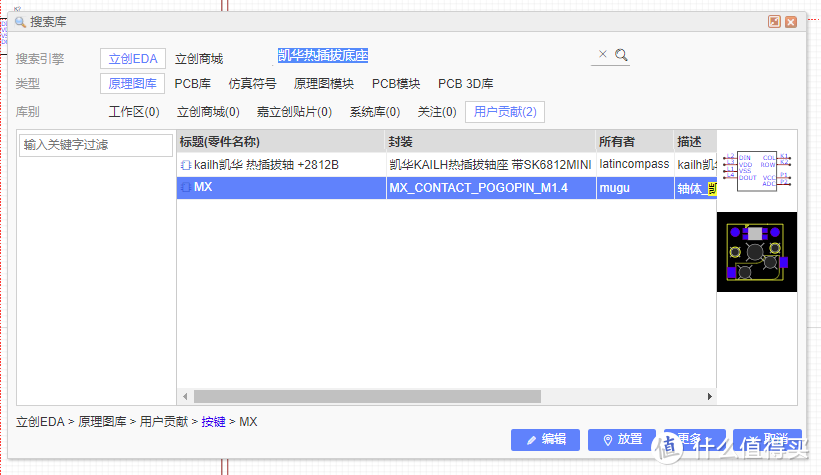Click the 取消 button

click(768, 439)
